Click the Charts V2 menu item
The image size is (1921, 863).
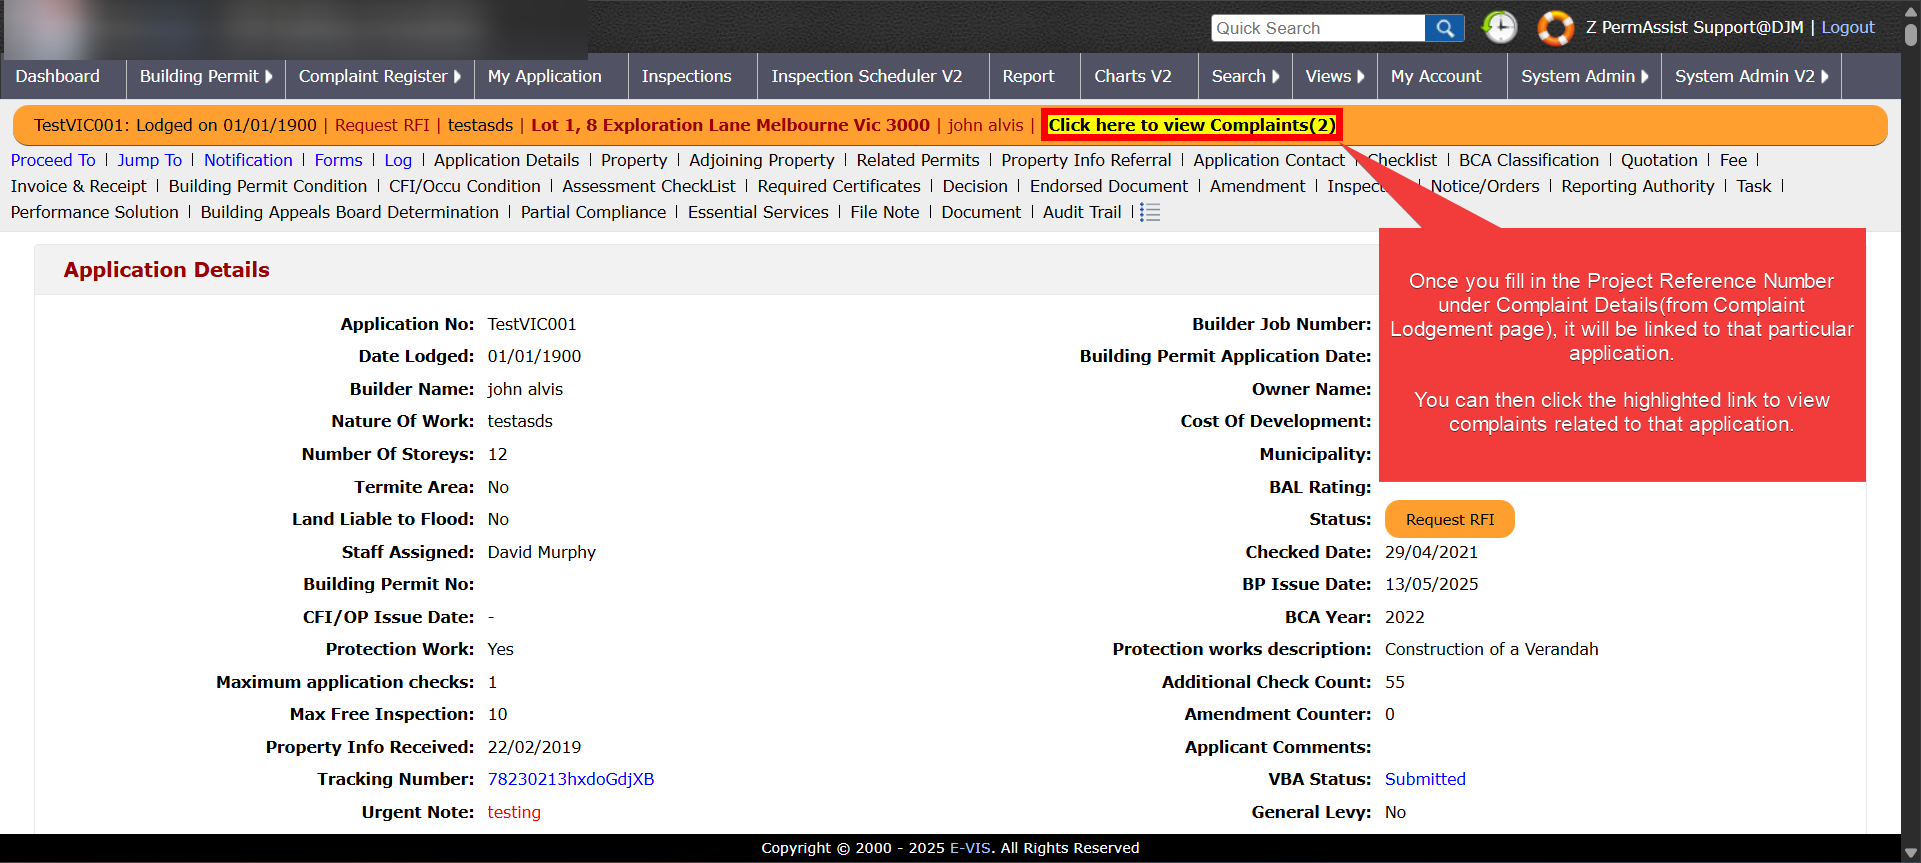tap(1132, 76)
